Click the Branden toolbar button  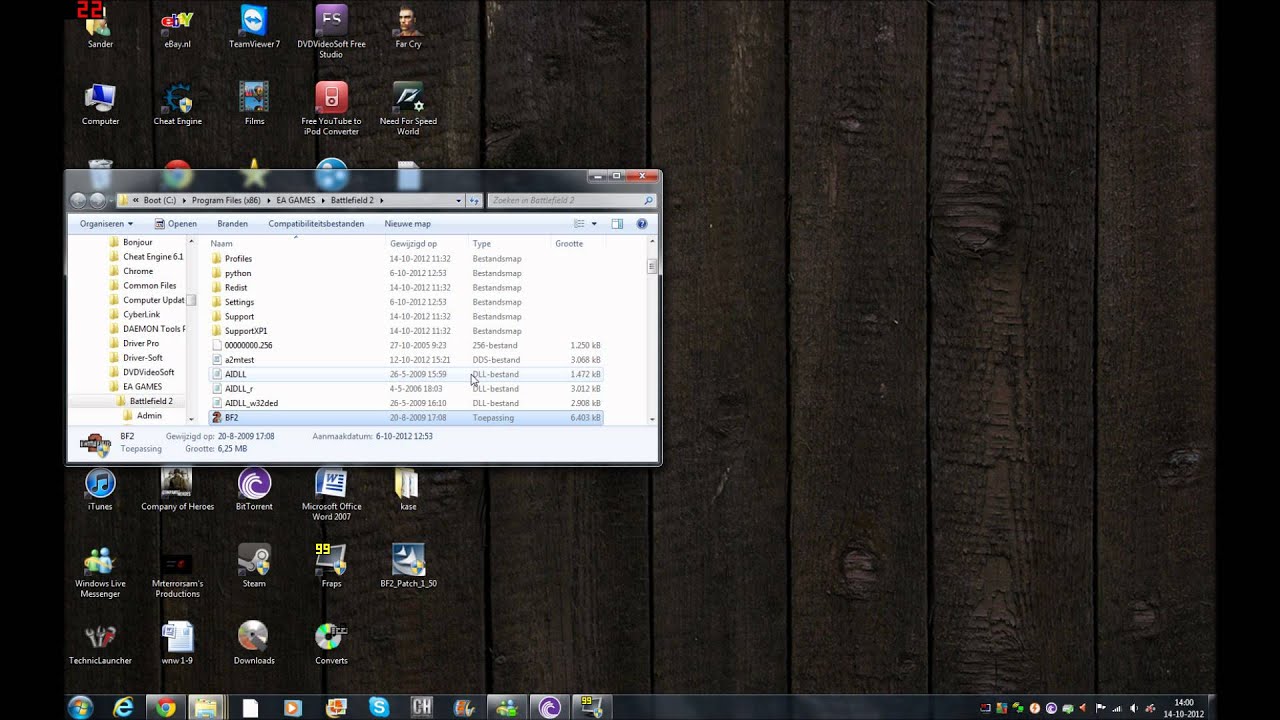[232, 224]
